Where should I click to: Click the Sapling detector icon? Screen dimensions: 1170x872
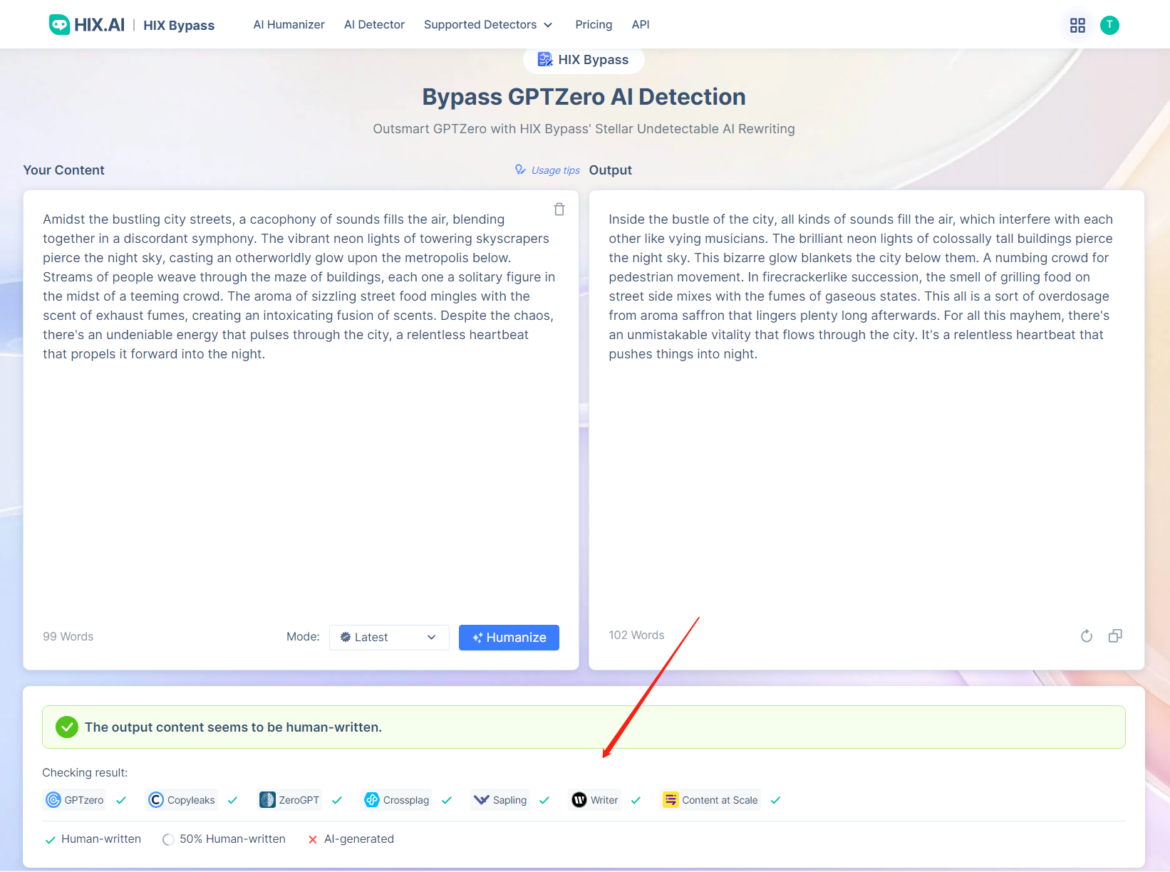pyautogui.click(x=481, y=800)
